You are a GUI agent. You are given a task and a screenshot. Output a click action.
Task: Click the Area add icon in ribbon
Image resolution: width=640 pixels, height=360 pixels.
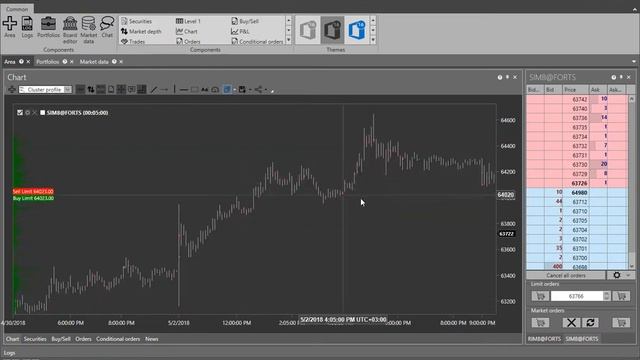coord(10,27)
